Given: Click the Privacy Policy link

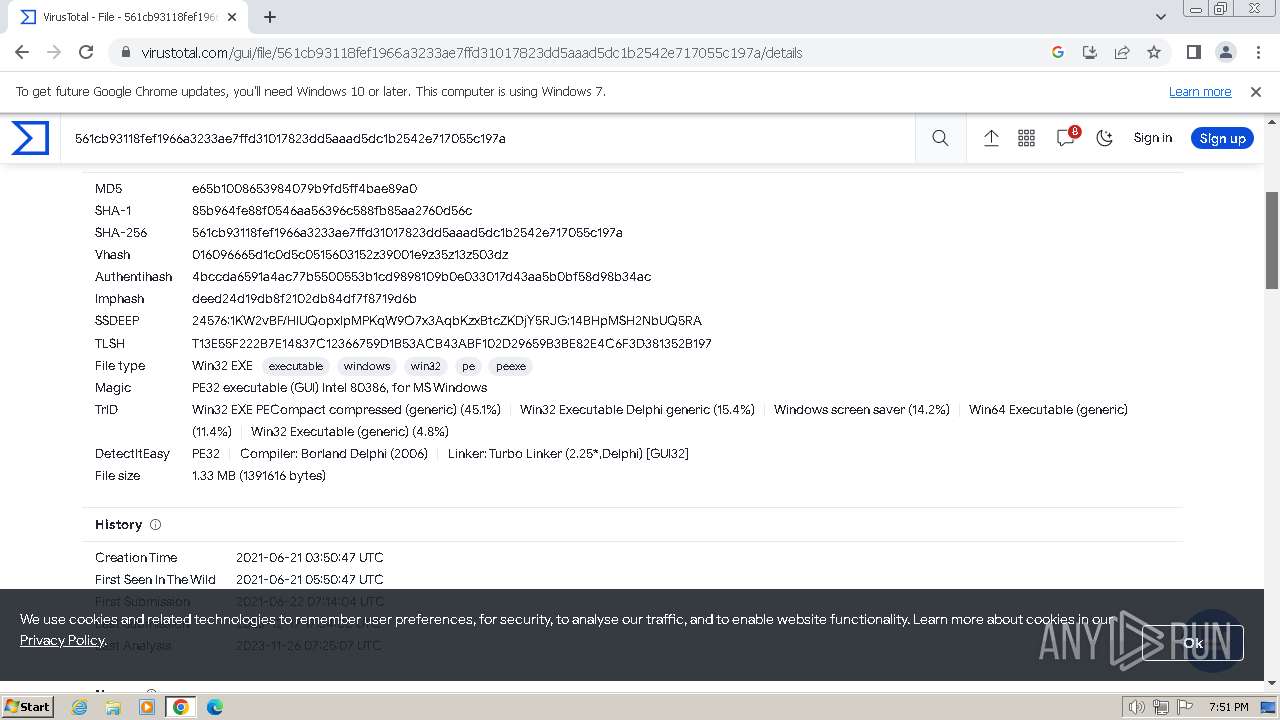Looking at the screenshot, I should 62,640.
